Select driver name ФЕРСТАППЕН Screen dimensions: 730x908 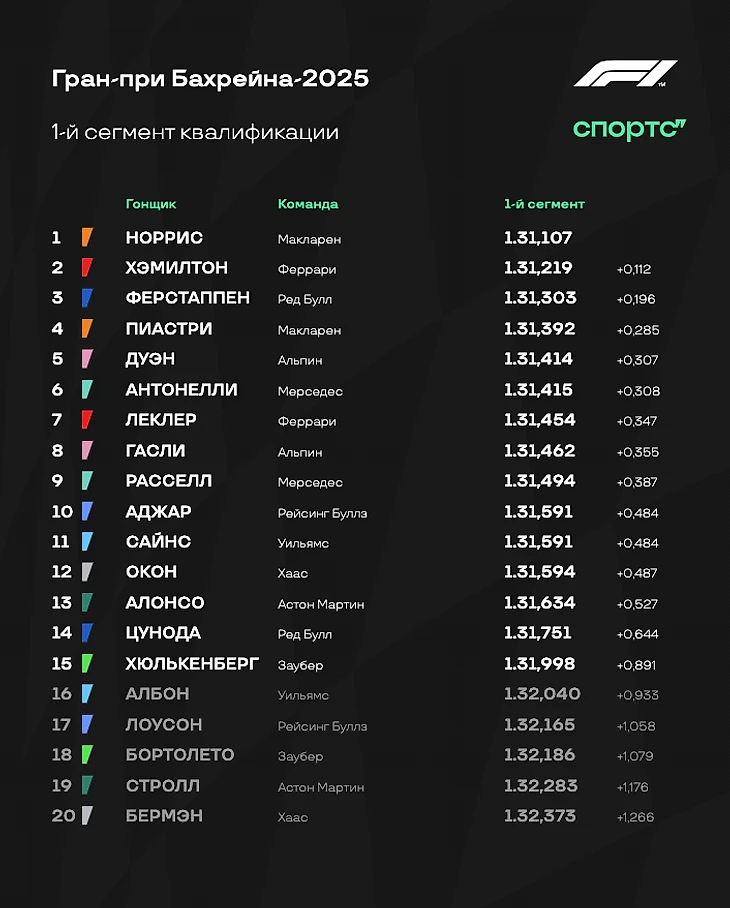coord(188,298)
